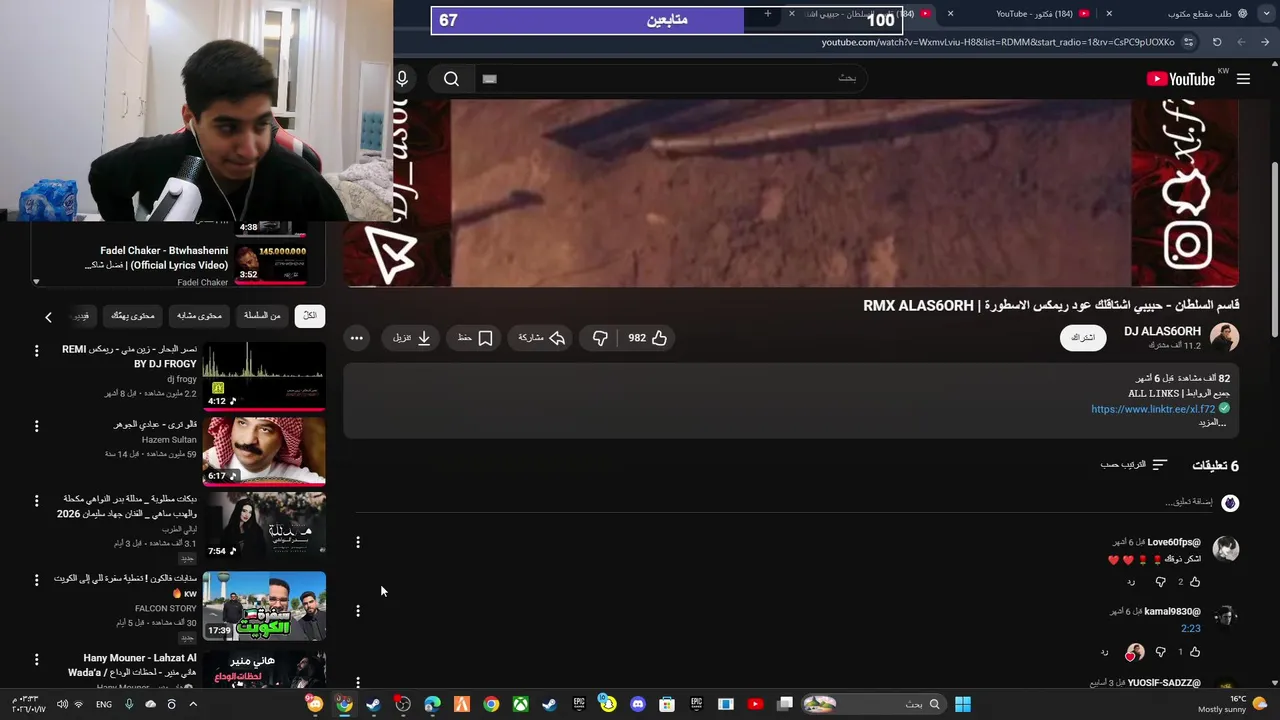Image resolution: width=1280 pixels, height=720 pixels.
Task: Like the video with 982 likes
Action: pos(647,338)
